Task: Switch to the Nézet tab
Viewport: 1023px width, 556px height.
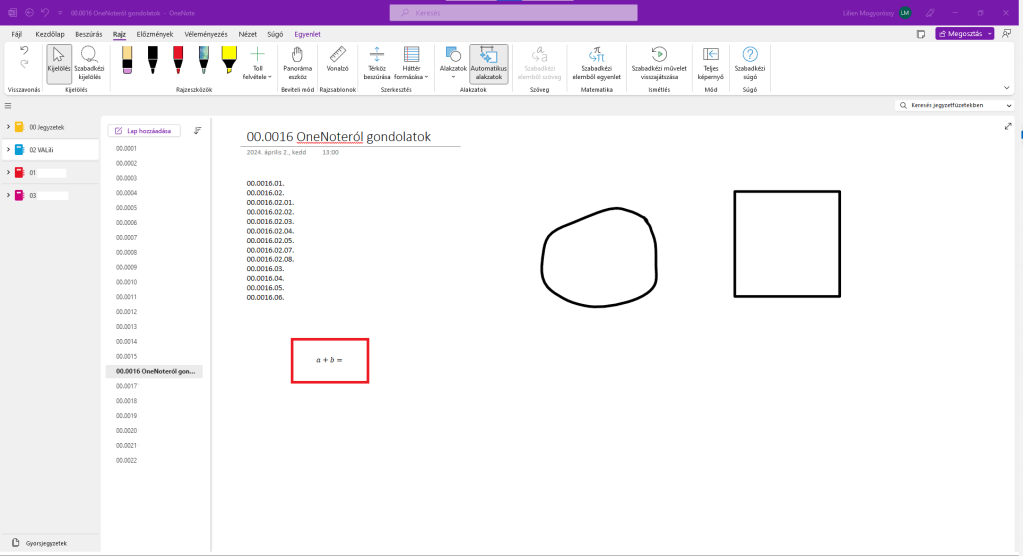Action: click(247, 34)
